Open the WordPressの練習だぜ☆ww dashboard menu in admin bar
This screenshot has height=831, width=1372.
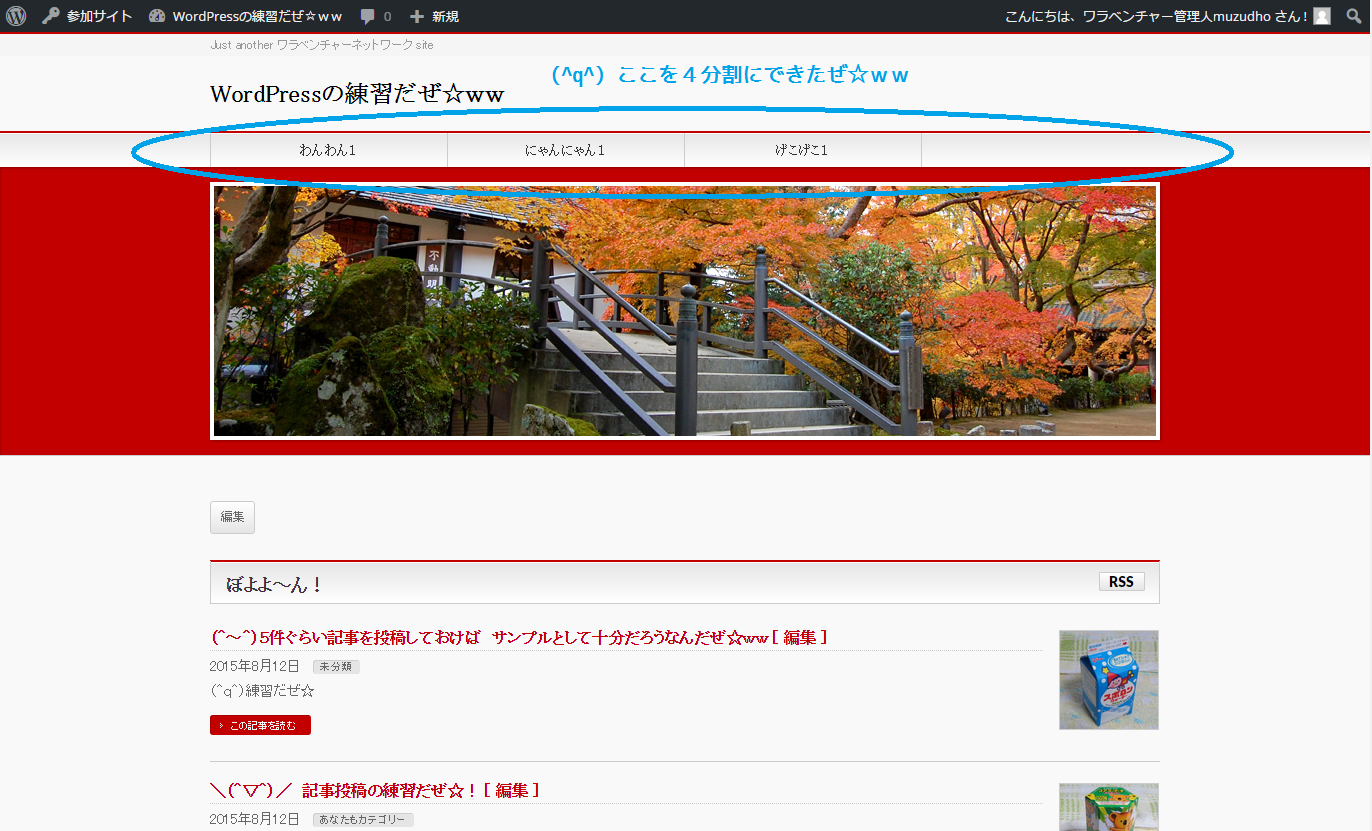click(245, 16)
